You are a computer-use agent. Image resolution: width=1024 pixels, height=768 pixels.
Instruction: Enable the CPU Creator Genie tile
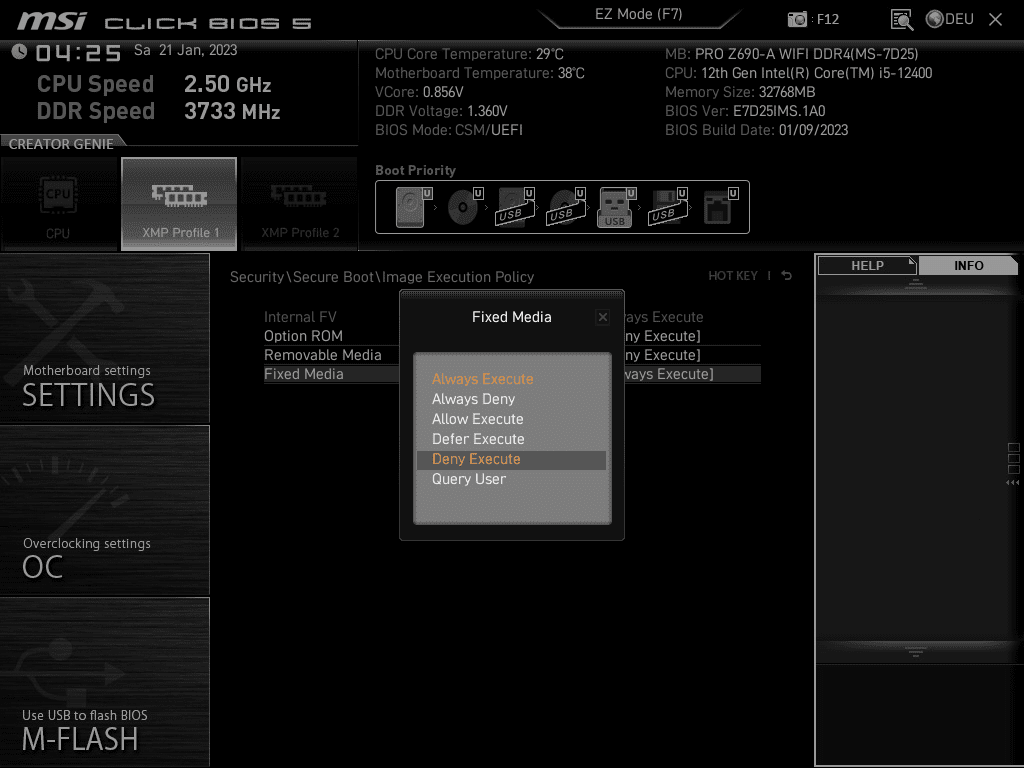tap(59, 204)
